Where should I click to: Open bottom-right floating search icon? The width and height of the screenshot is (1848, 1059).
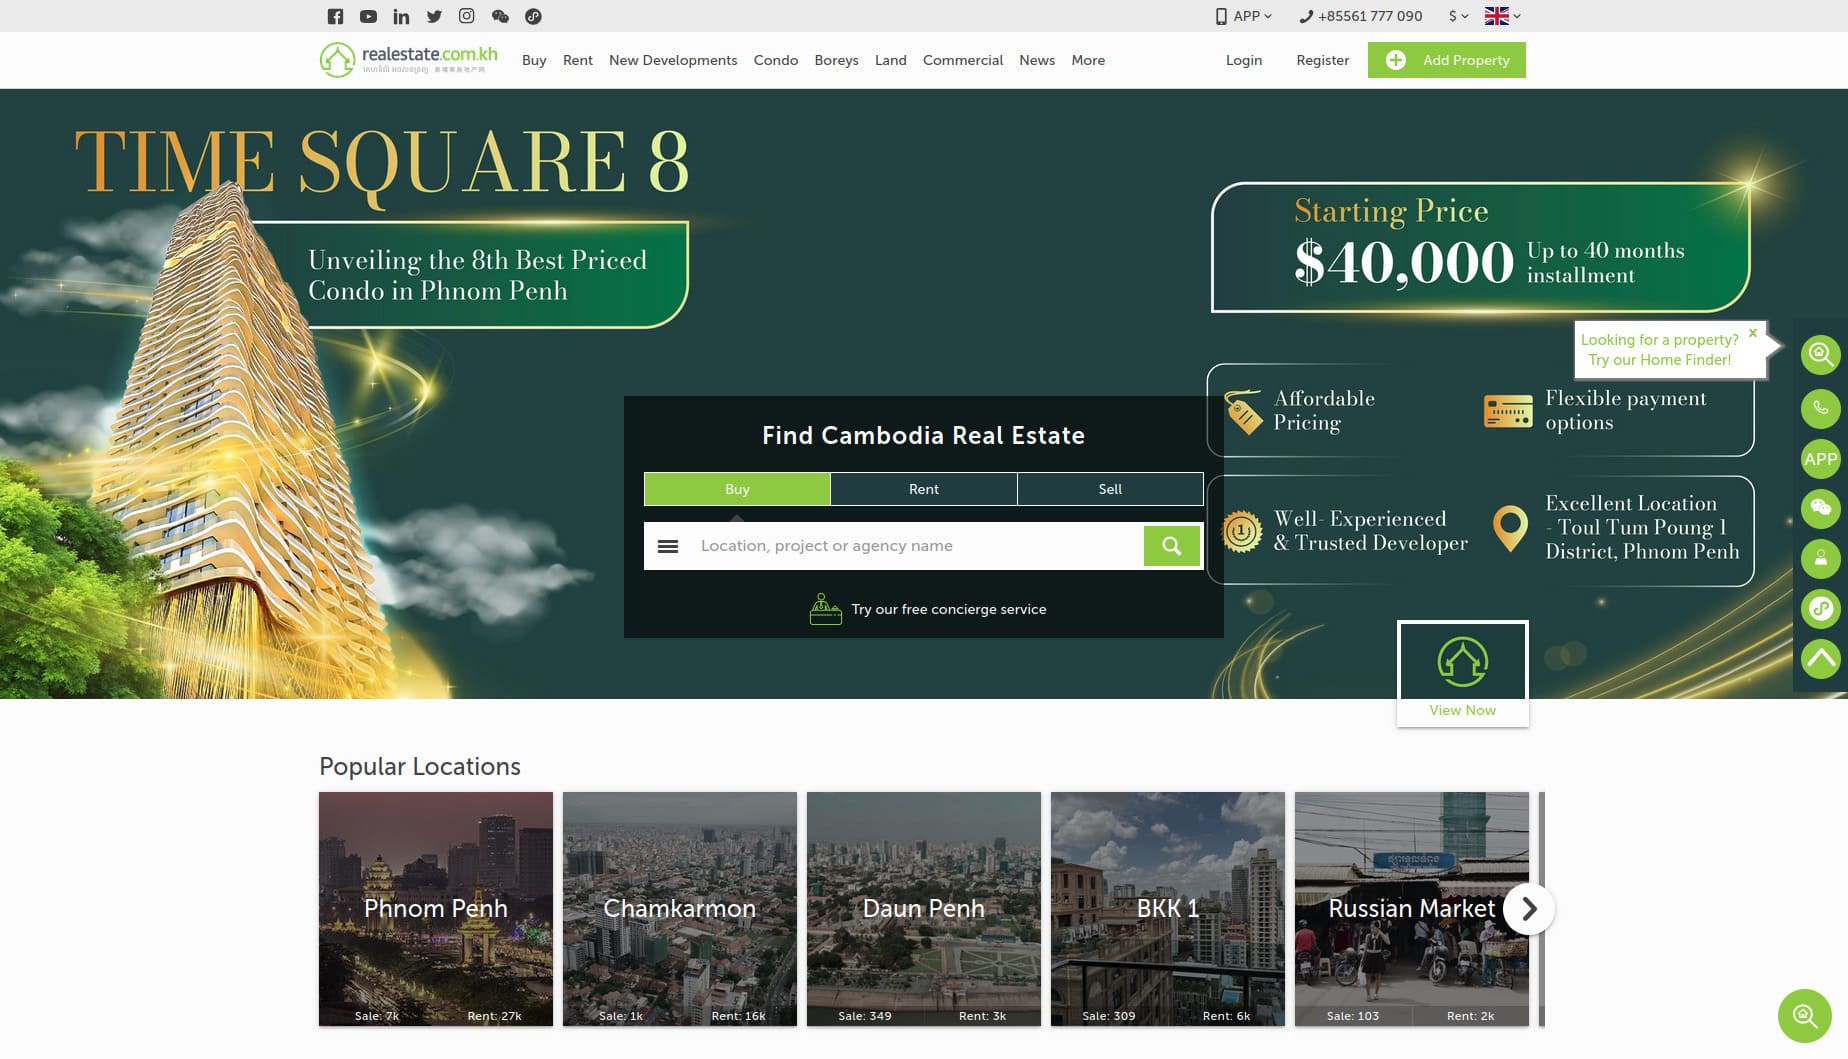(x=1804, y=1015)
